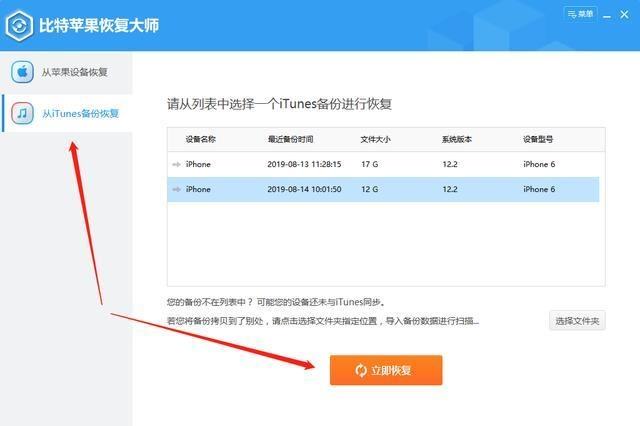640x426 pixels.
Task: Close the recovery app window
Action: (624, 15)
